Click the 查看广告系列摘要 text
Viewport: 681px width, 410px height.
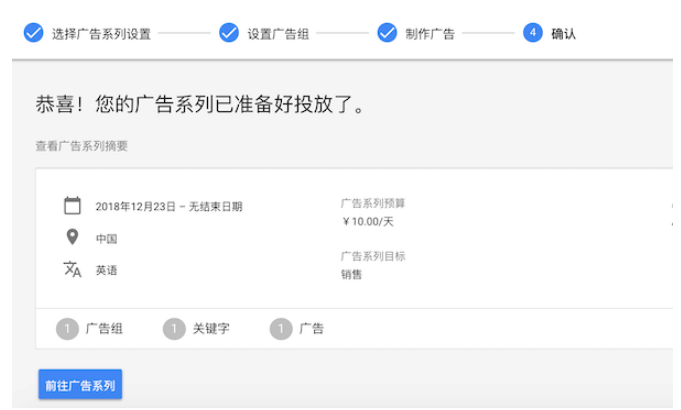[82, 146]
